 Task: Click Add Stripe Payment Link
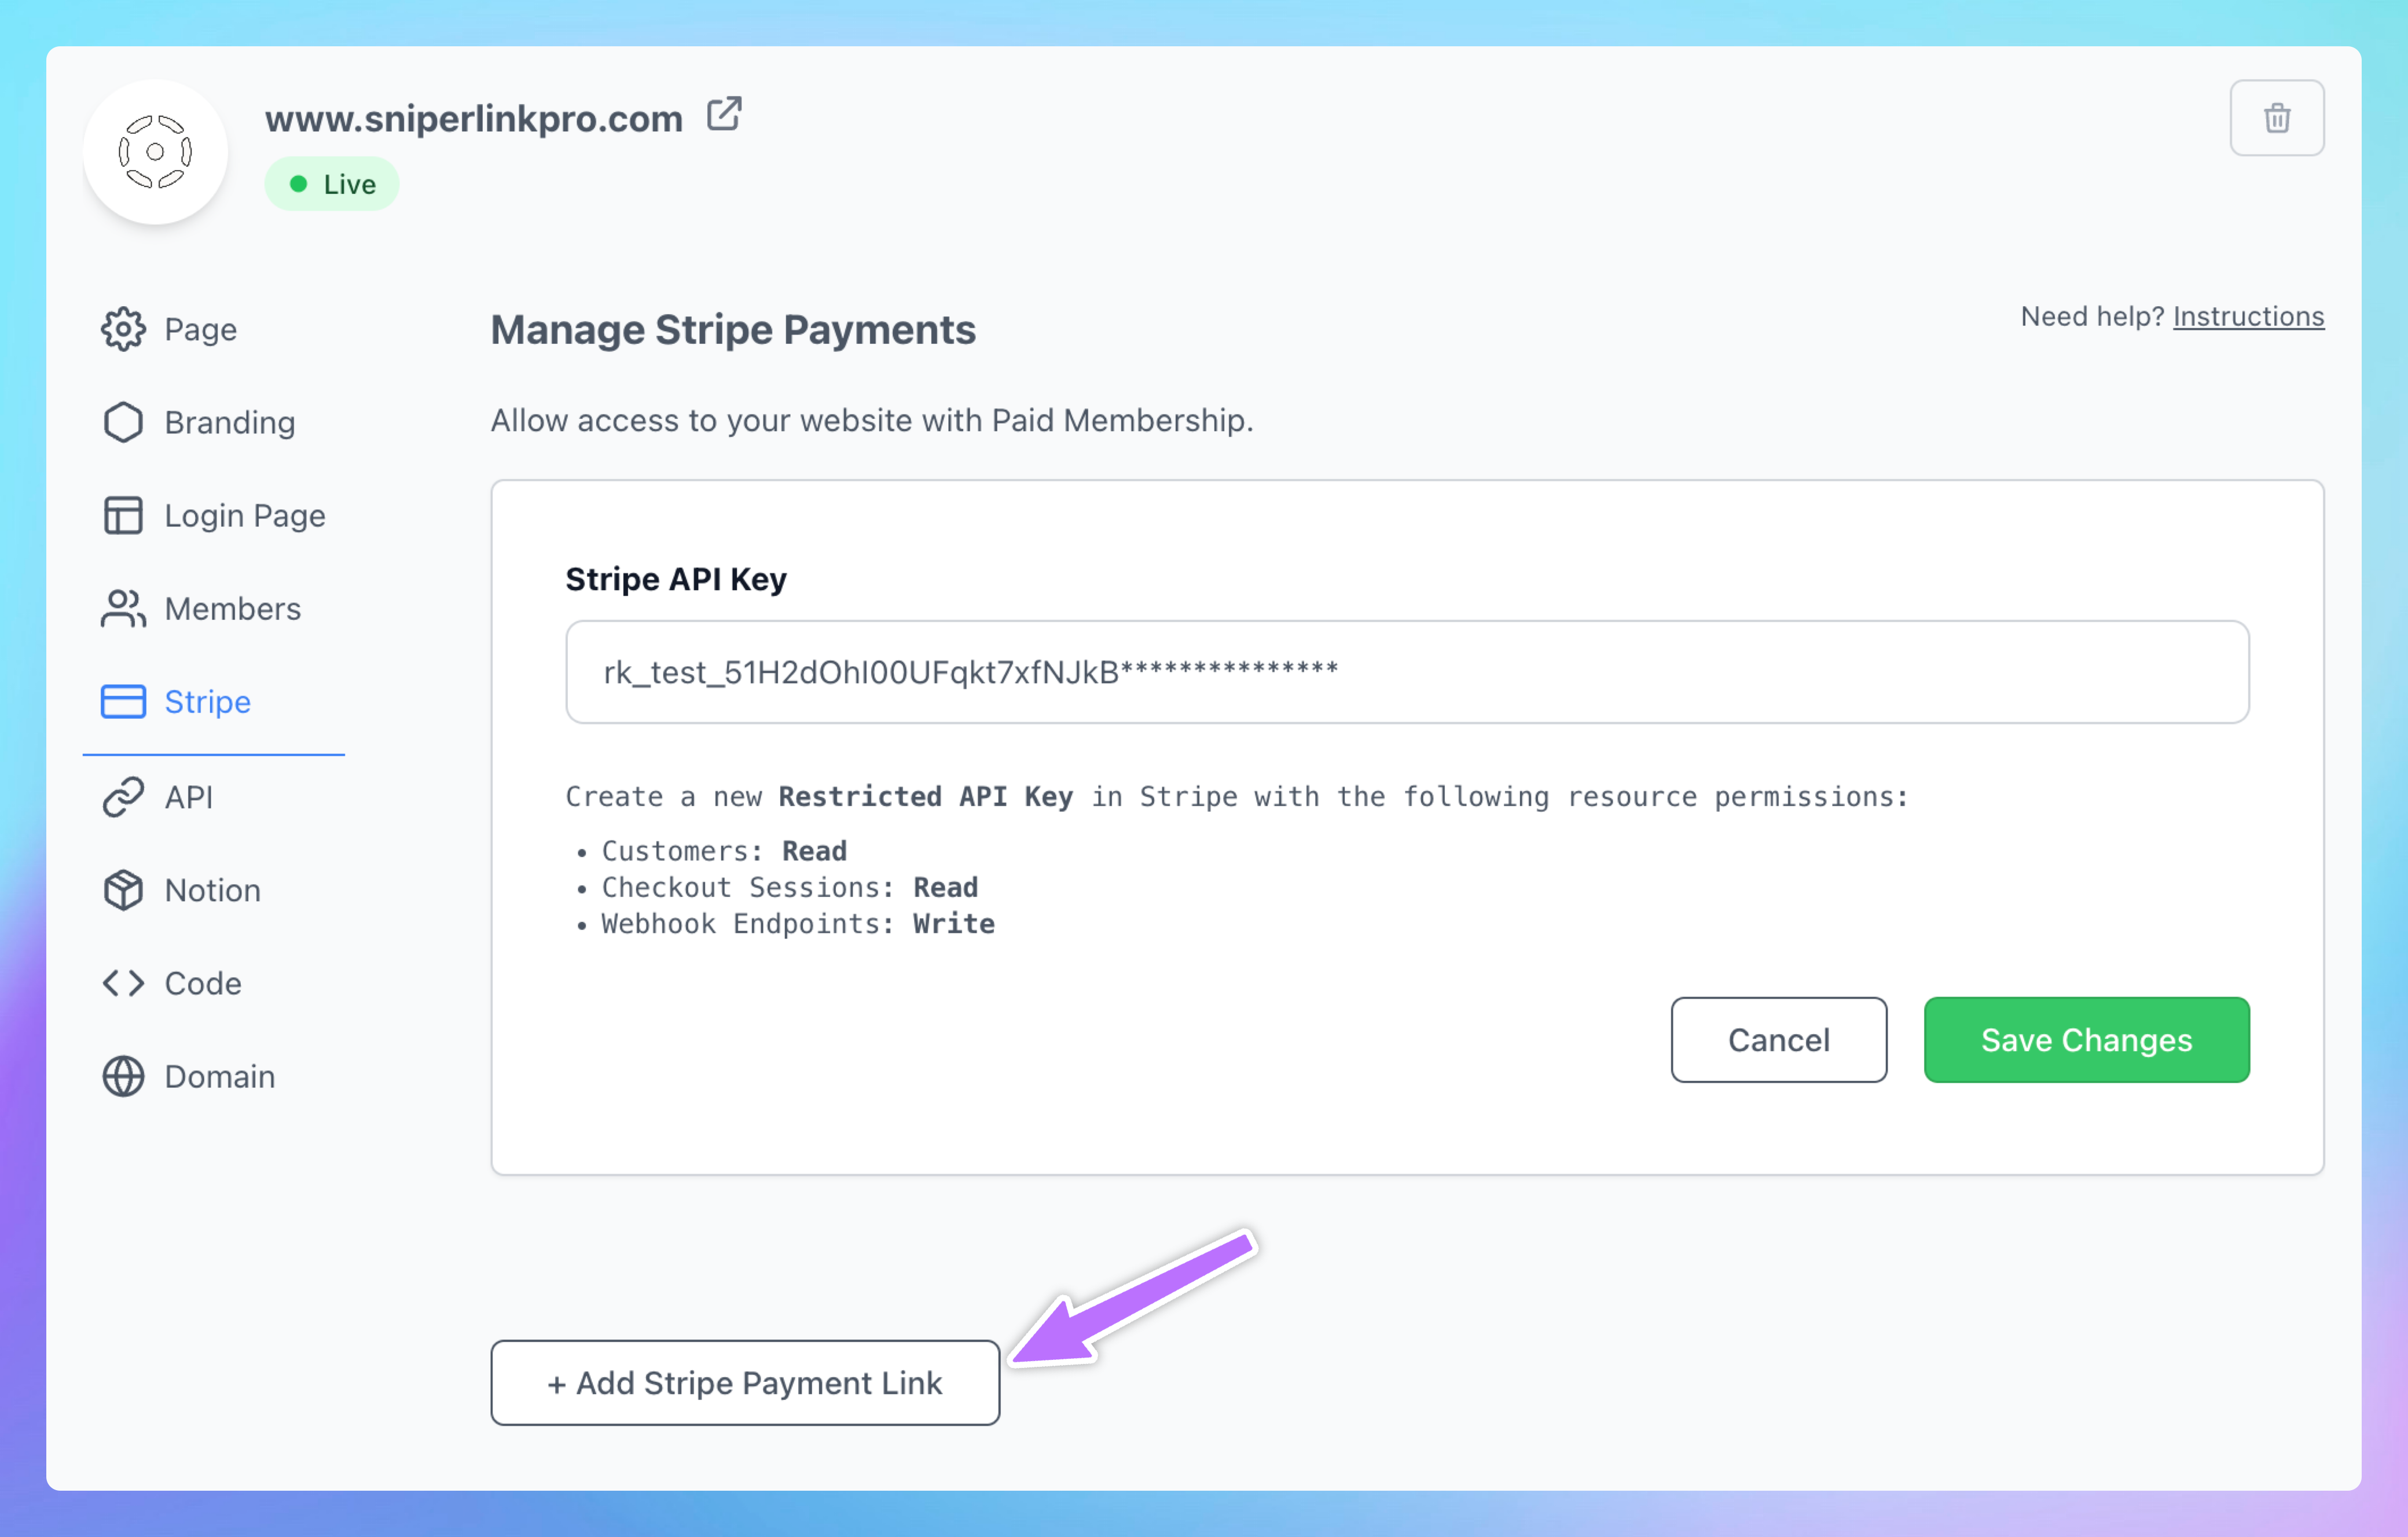[745, 1382]
